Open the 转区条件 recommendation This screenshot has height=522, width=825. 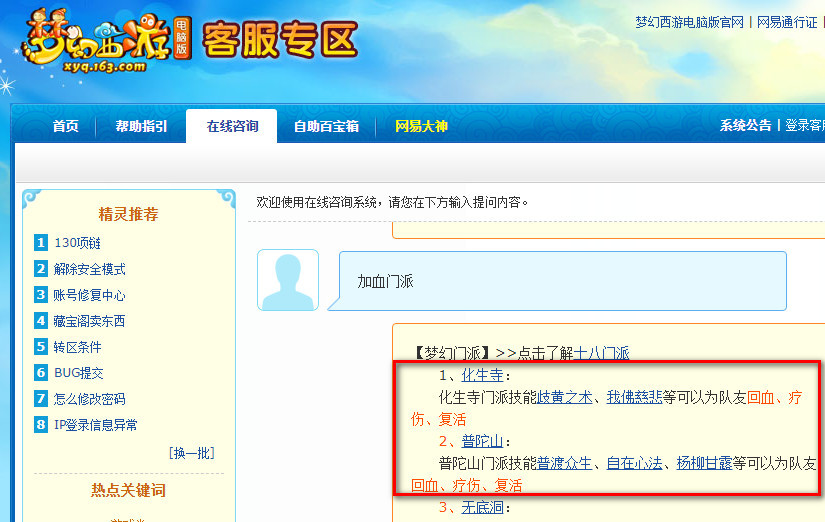point(77,347)
